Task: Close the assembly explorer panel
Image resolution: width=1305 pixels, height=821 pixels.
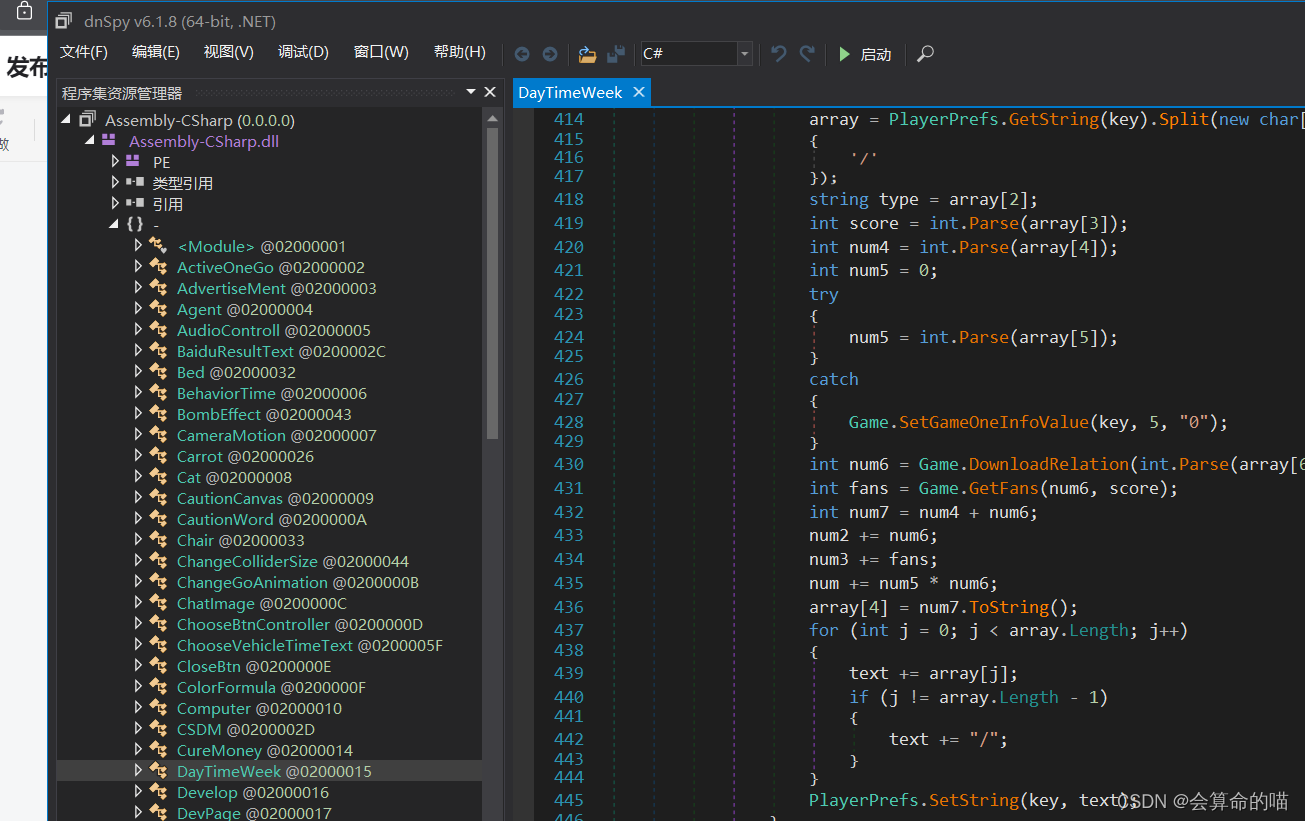Action: coord(490,92)
